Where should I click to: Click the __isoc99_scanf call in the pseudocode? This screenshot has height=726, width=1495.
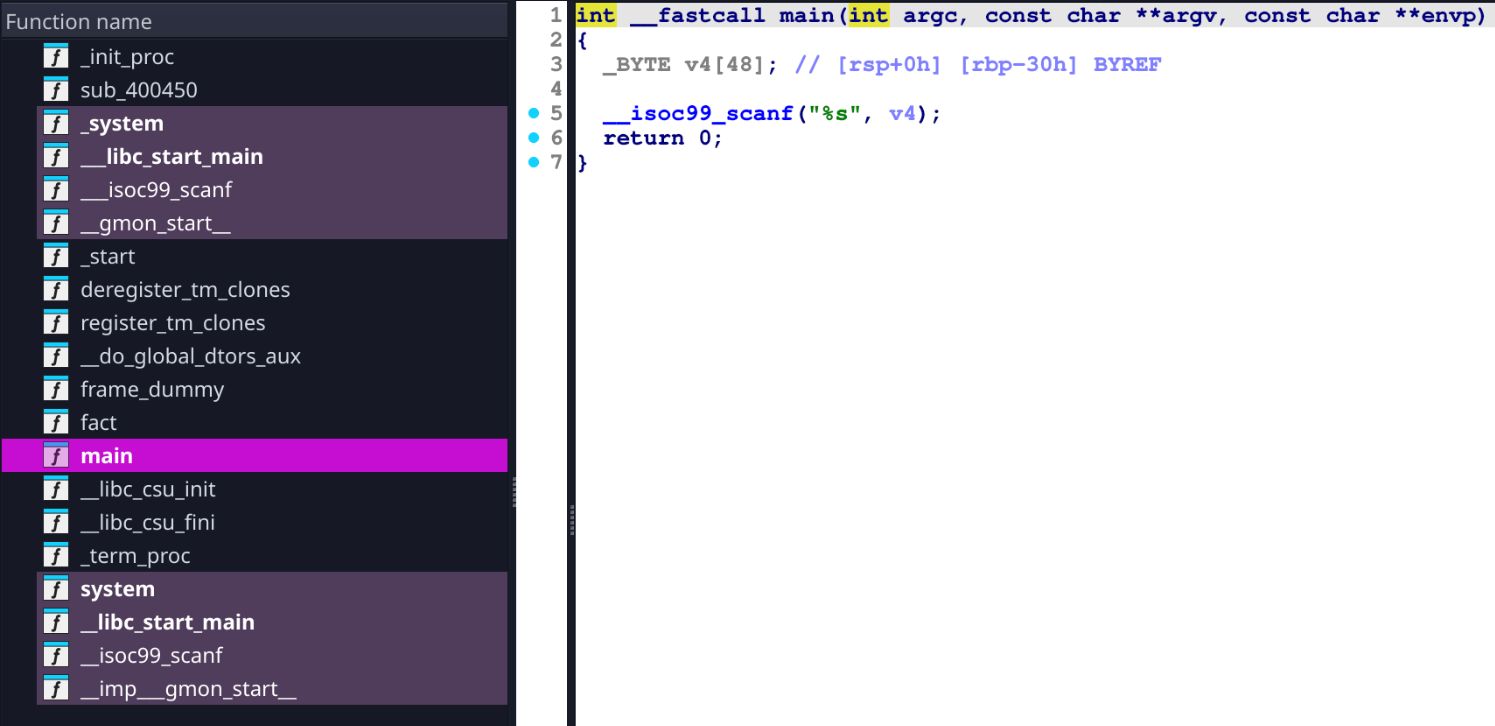point(698,114)
